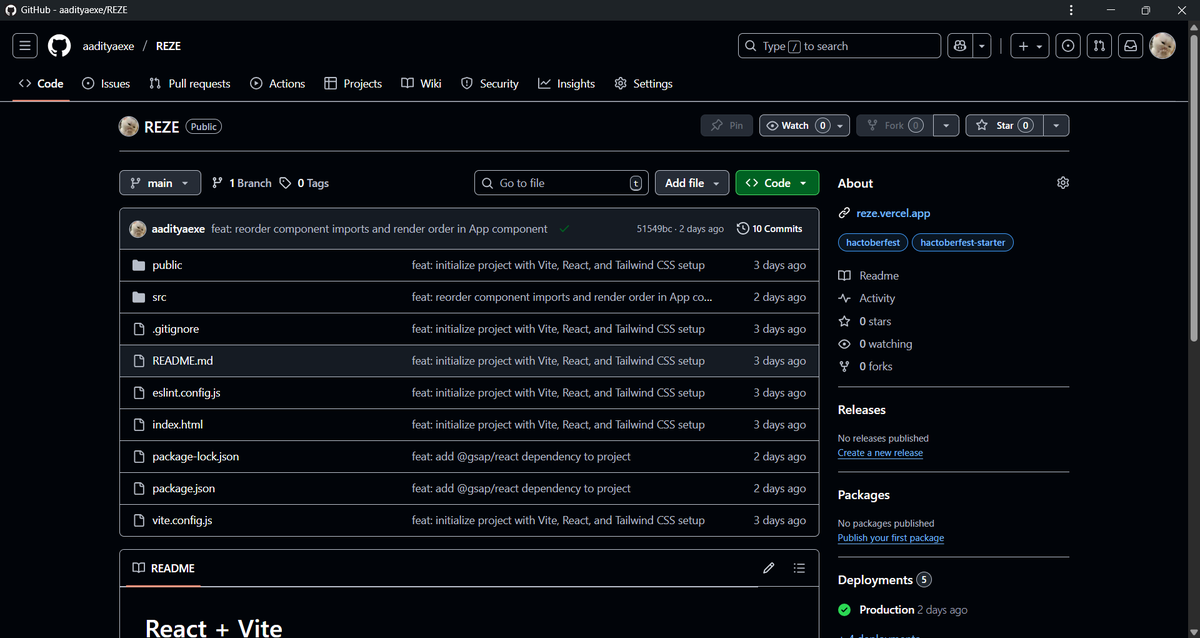Open the README.md file

[182, 361]
